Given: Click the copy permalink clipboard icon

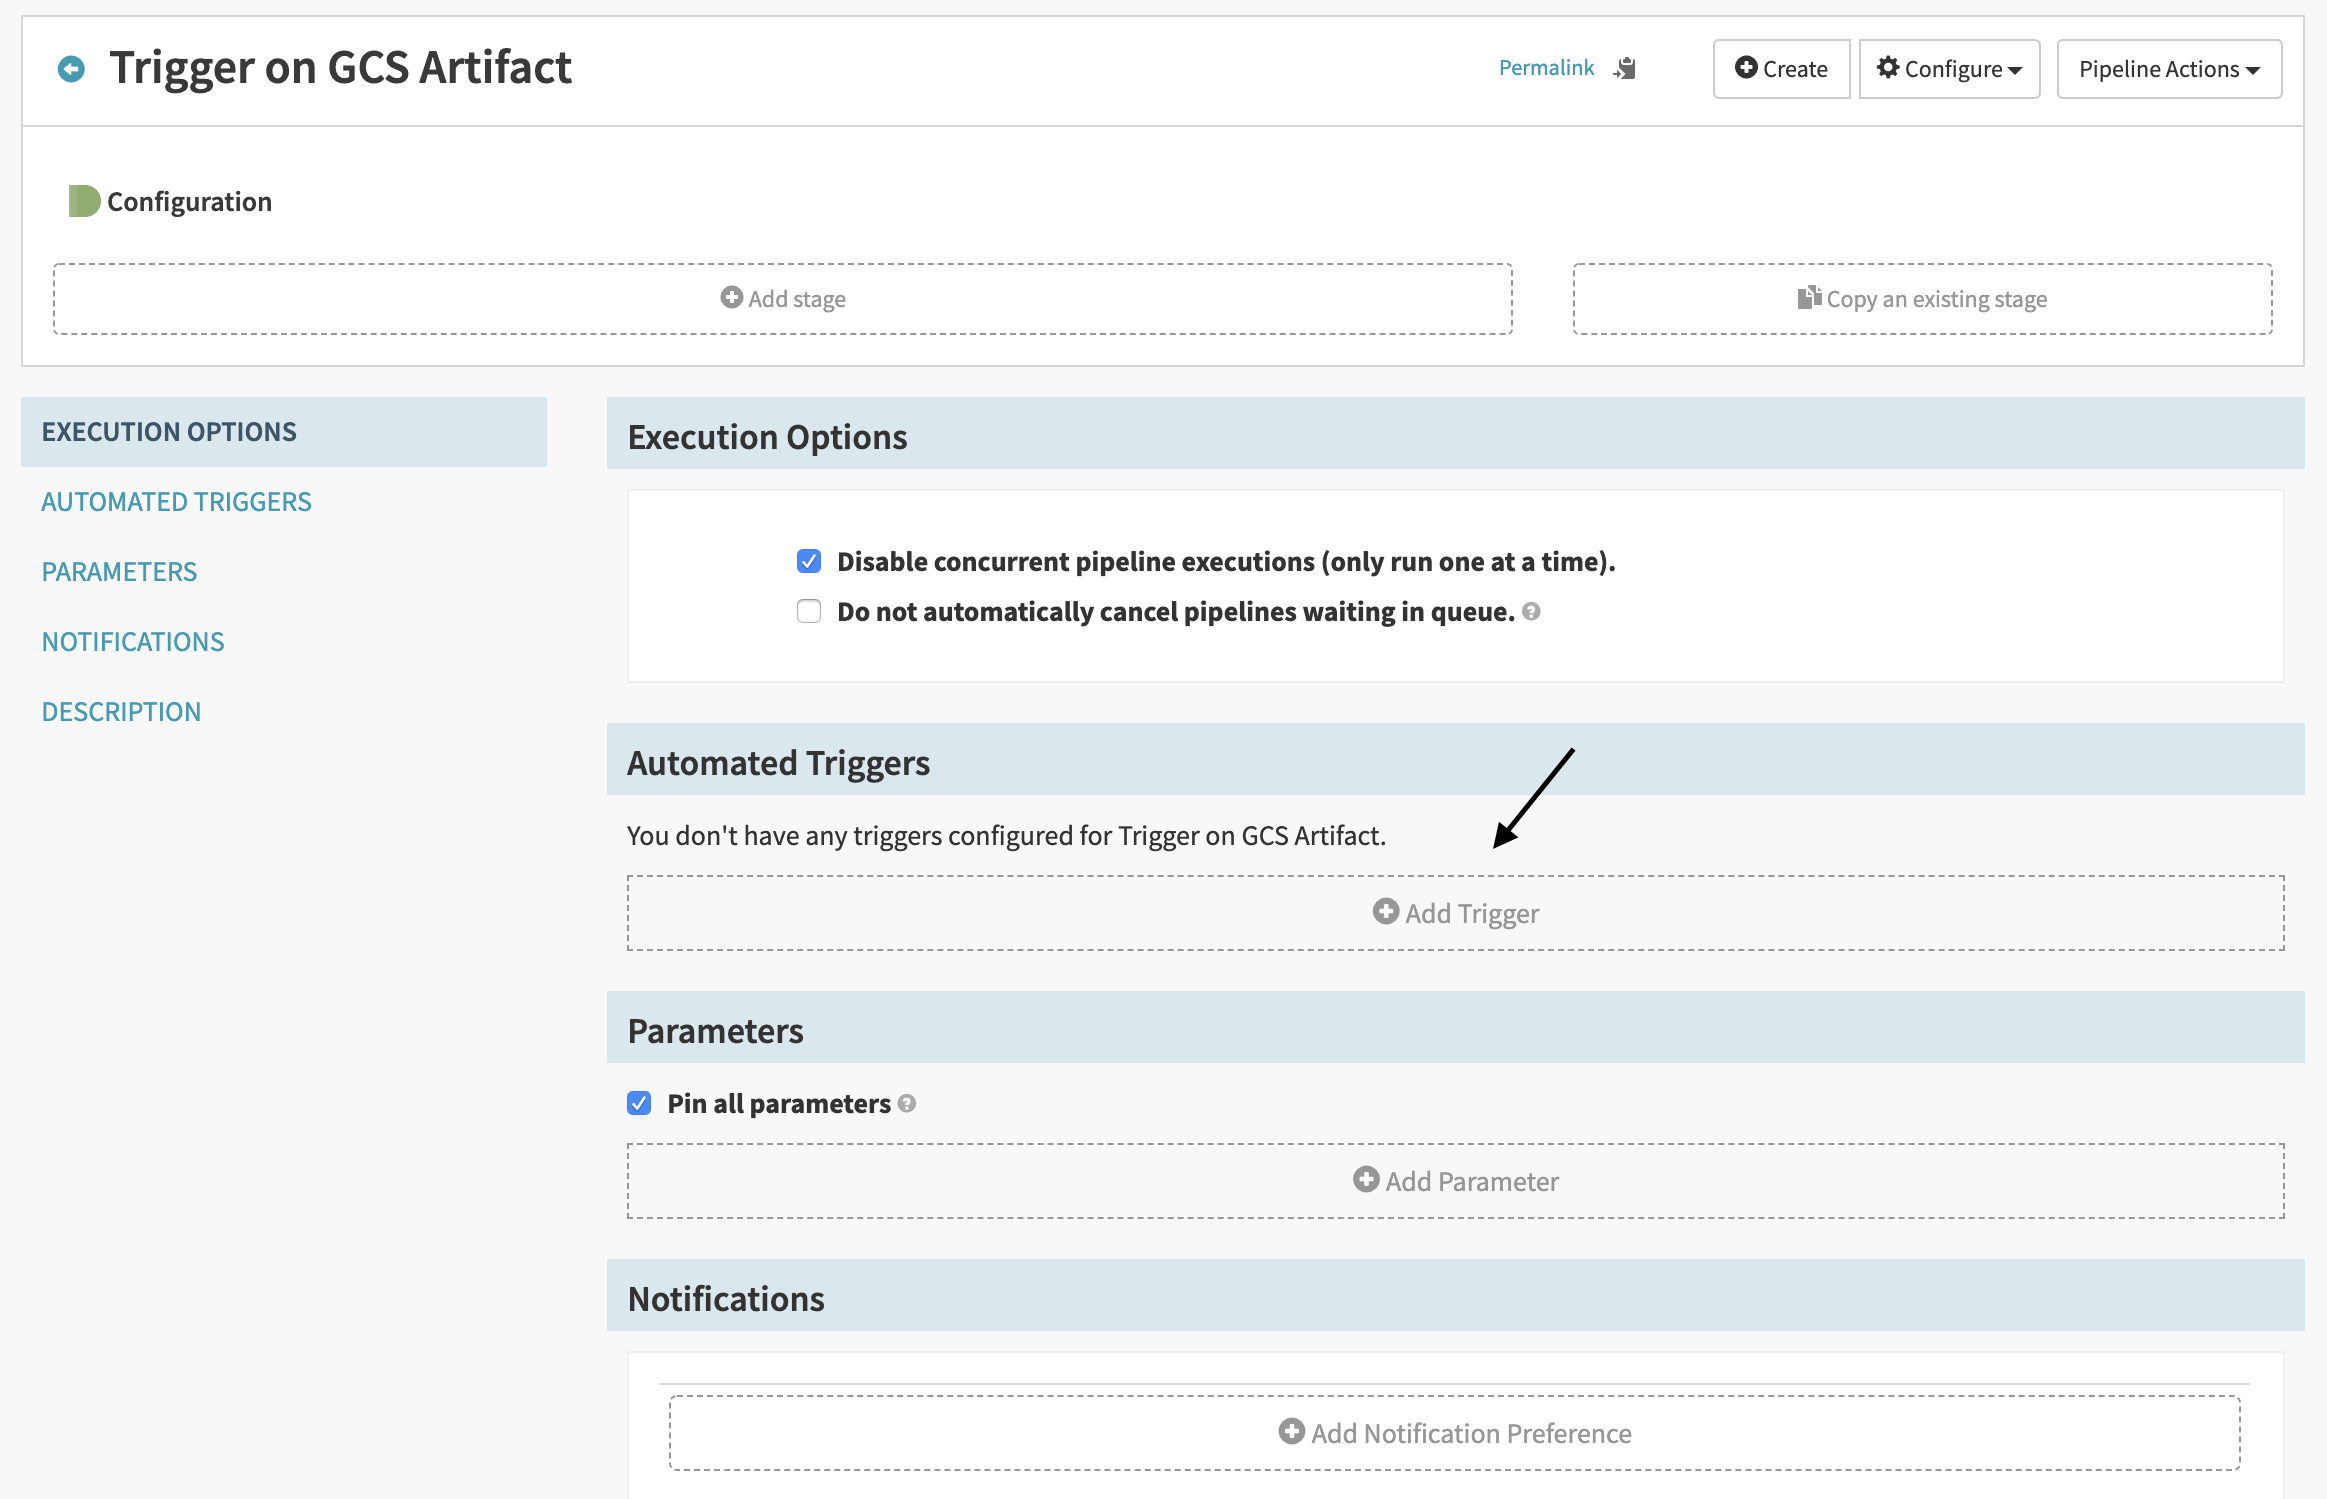Looking at the screenshot, I should (x=1626, y=68).
